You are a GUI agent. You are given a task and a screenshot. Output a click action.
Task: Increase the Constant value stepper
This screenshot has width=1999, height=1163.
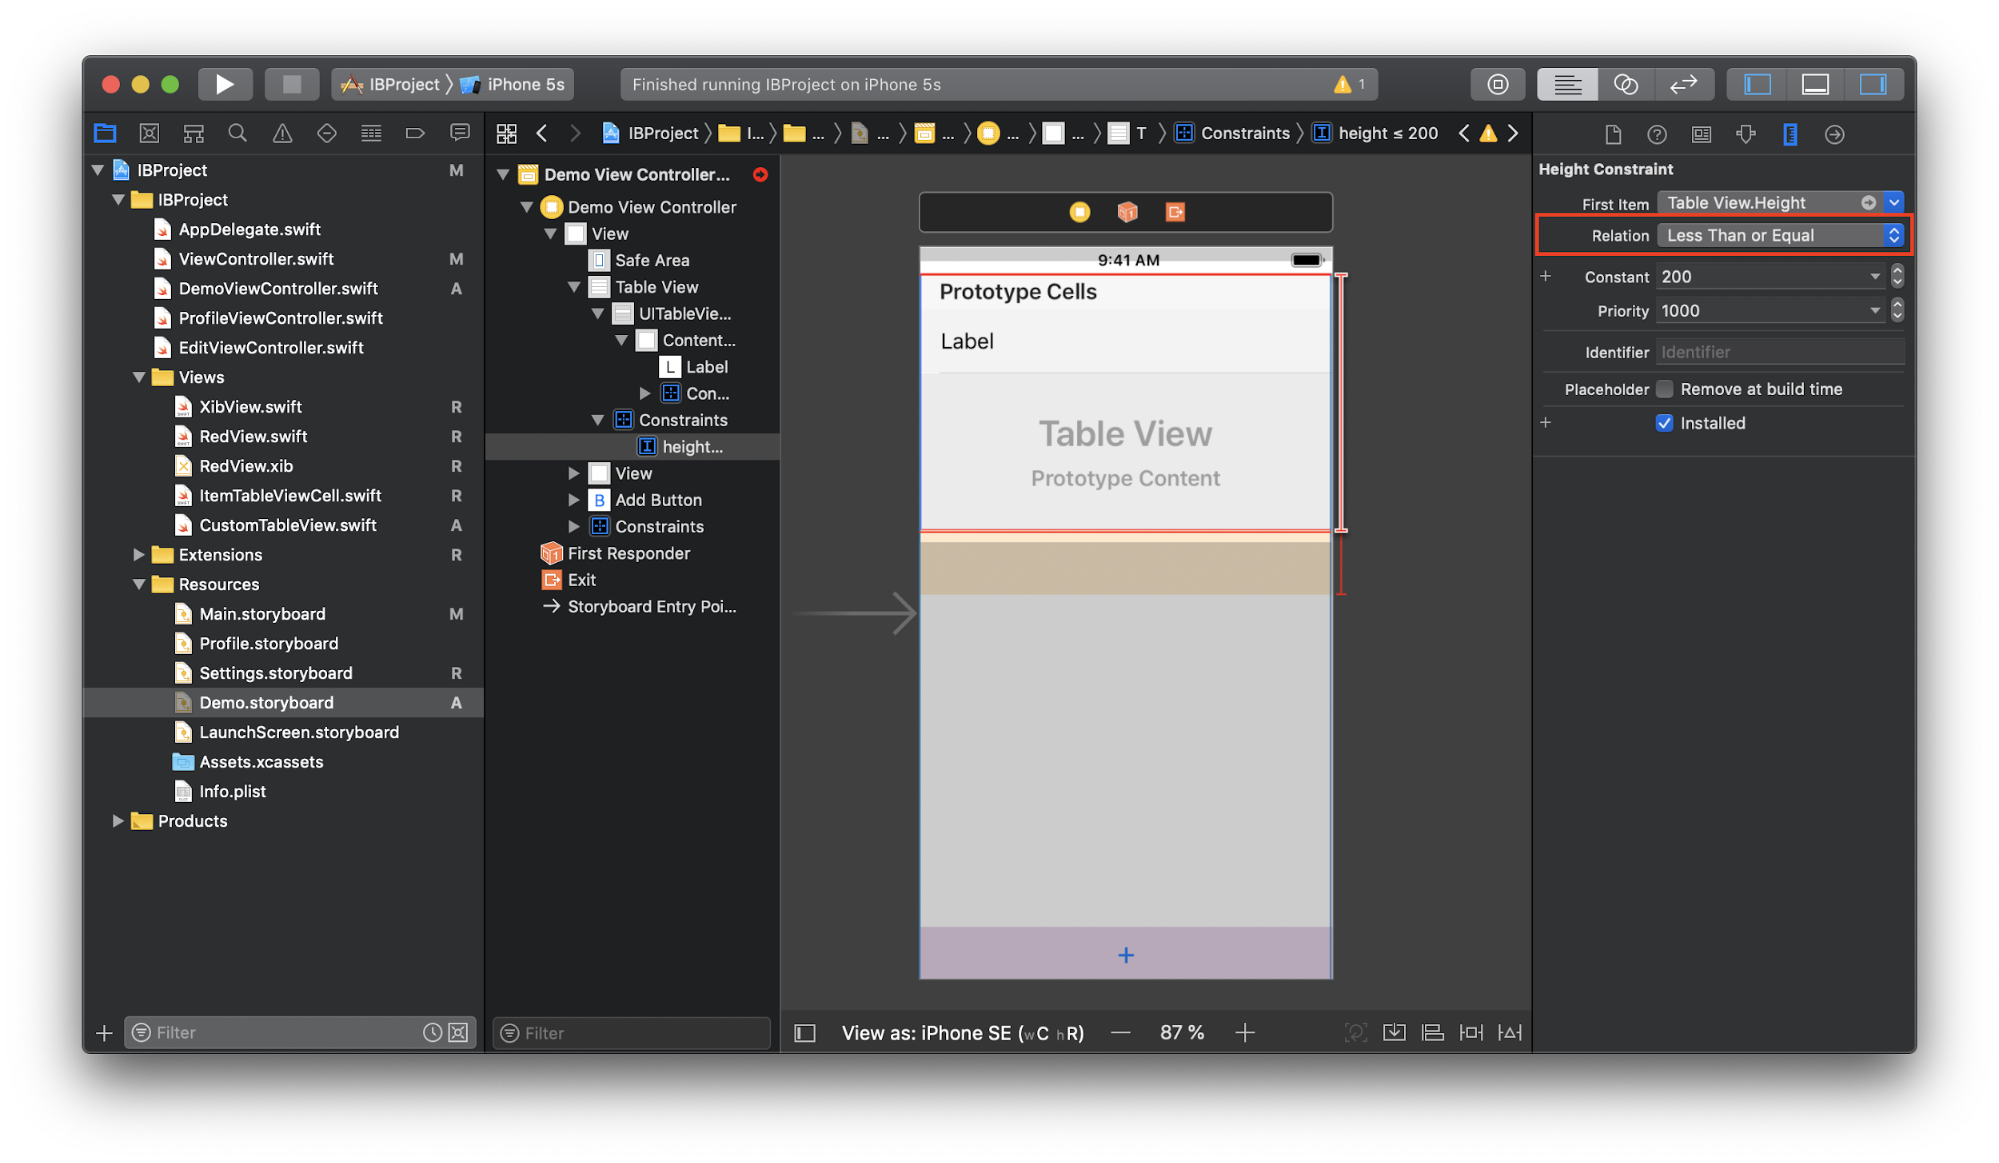[1897, 271]
